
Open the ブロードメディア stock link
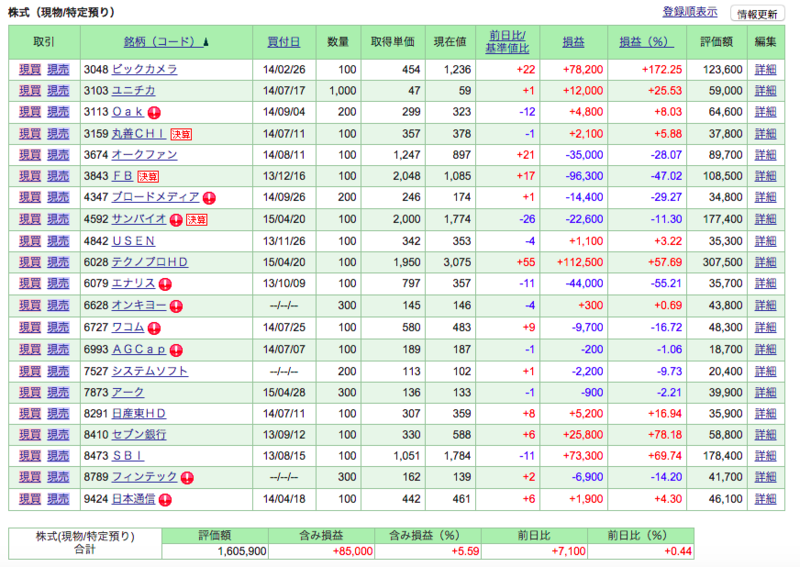(x=156, y=197)
